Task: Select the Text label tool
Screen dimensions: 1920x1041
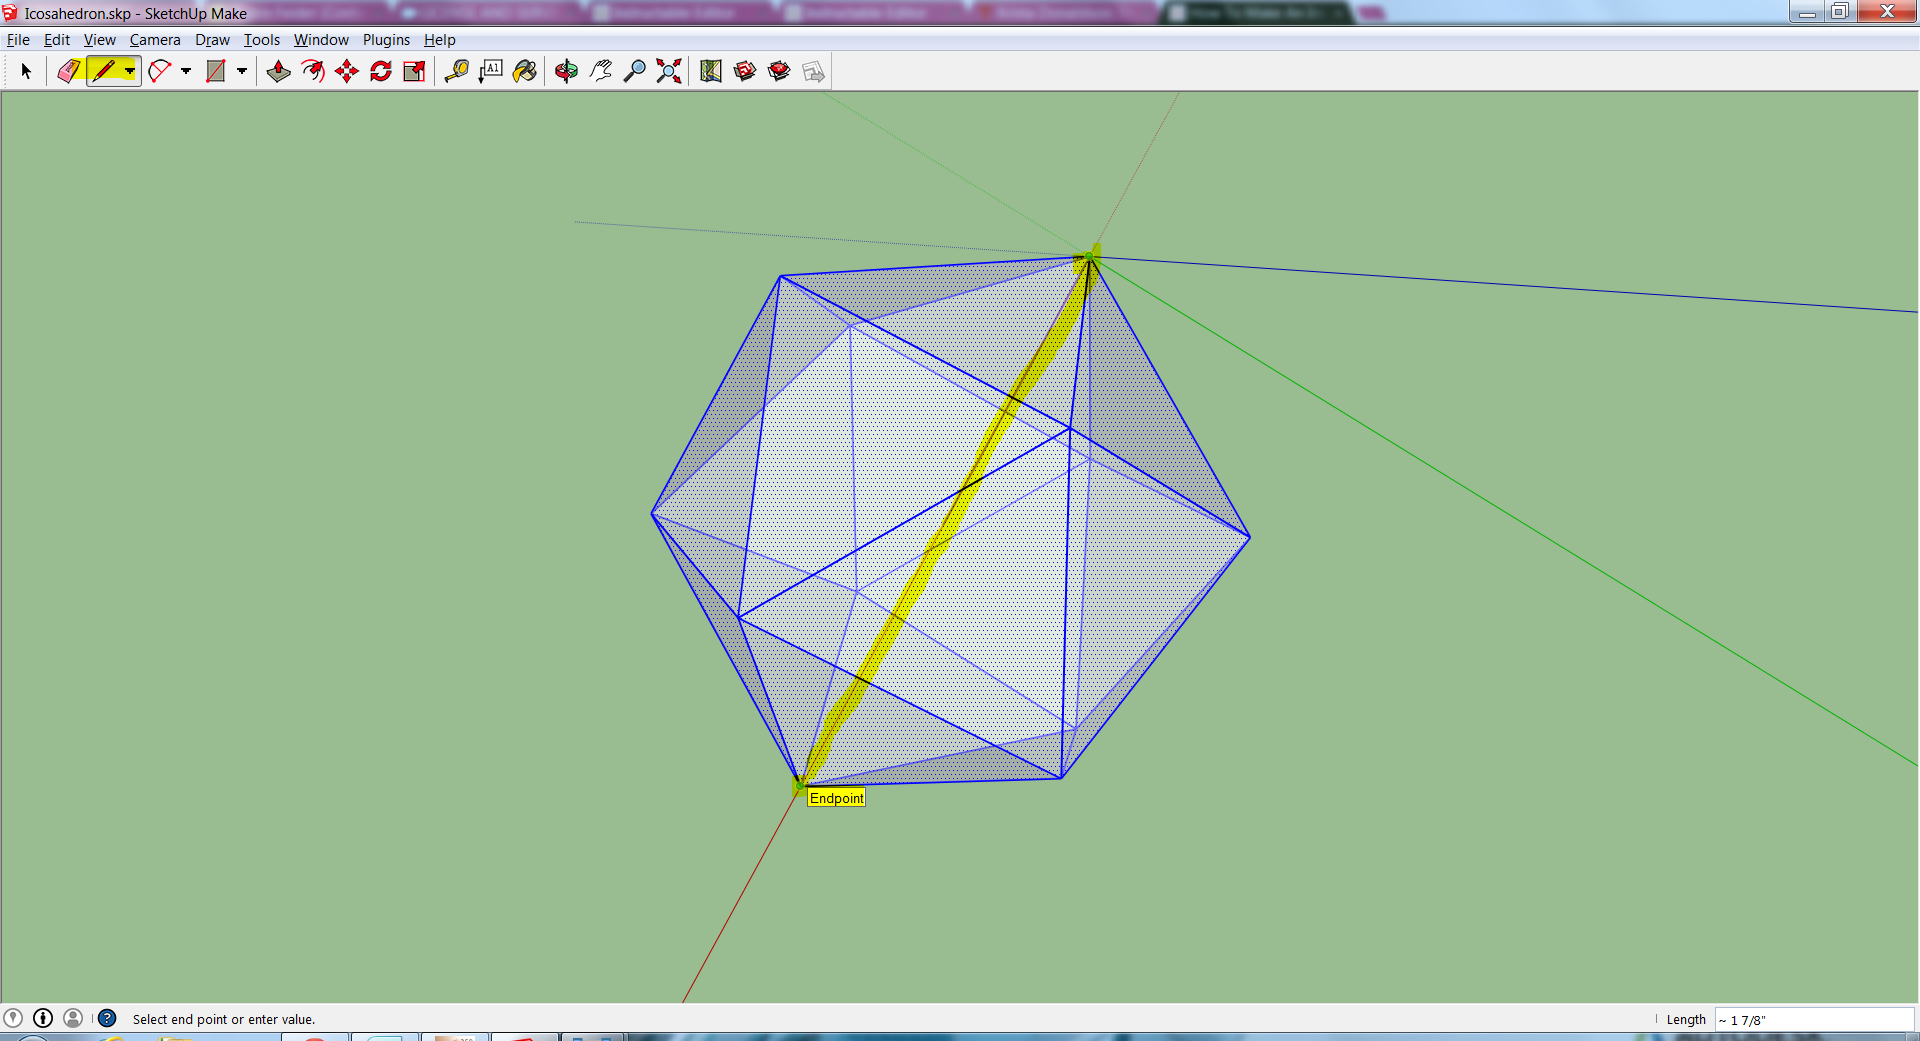Action: click(491, 71)
